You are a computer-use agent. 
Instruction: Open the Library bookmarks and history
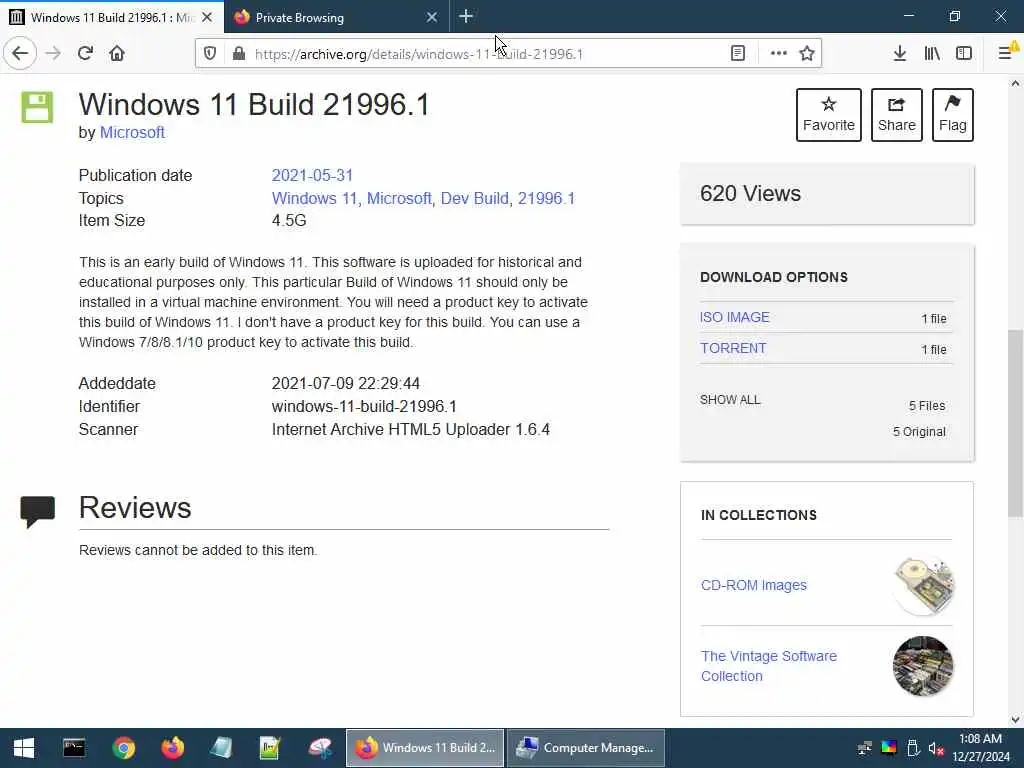coord(932,54)
